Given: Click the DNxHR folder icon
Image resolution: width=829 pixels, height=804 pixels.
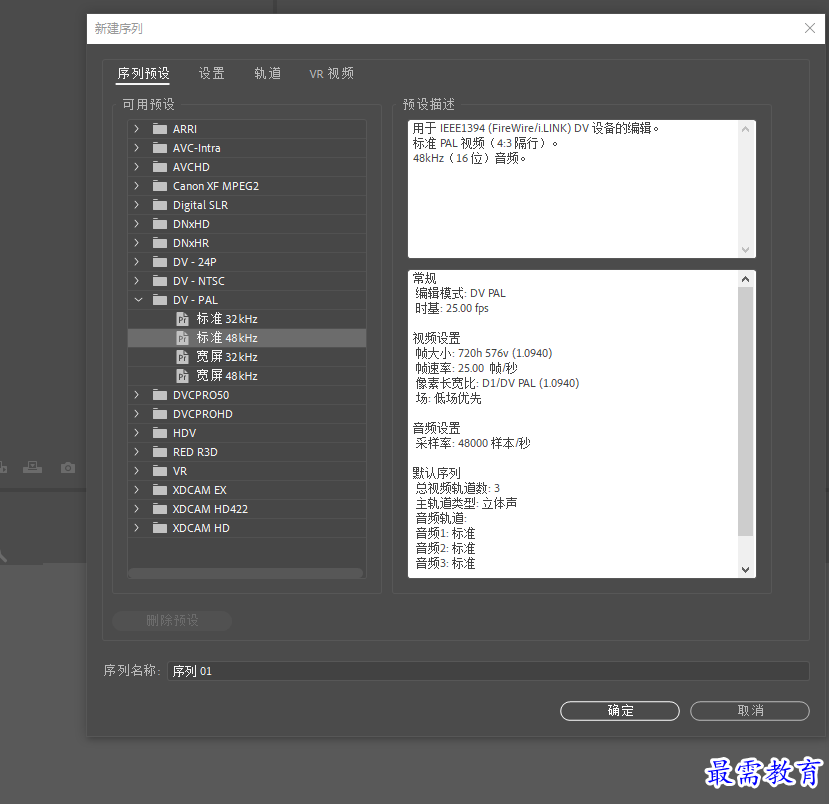Looking at the screenshot, I should [160, 243].
